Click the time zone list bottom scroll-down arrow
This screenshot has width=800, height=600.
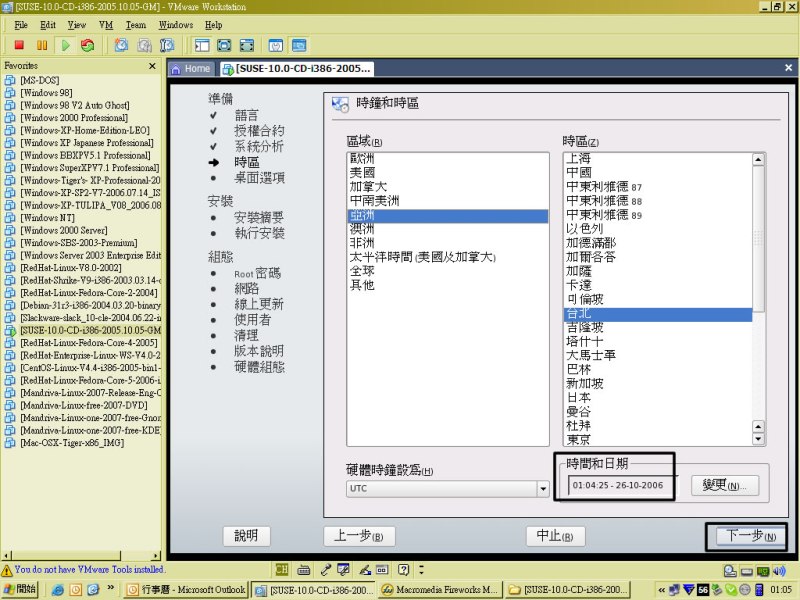759,439
